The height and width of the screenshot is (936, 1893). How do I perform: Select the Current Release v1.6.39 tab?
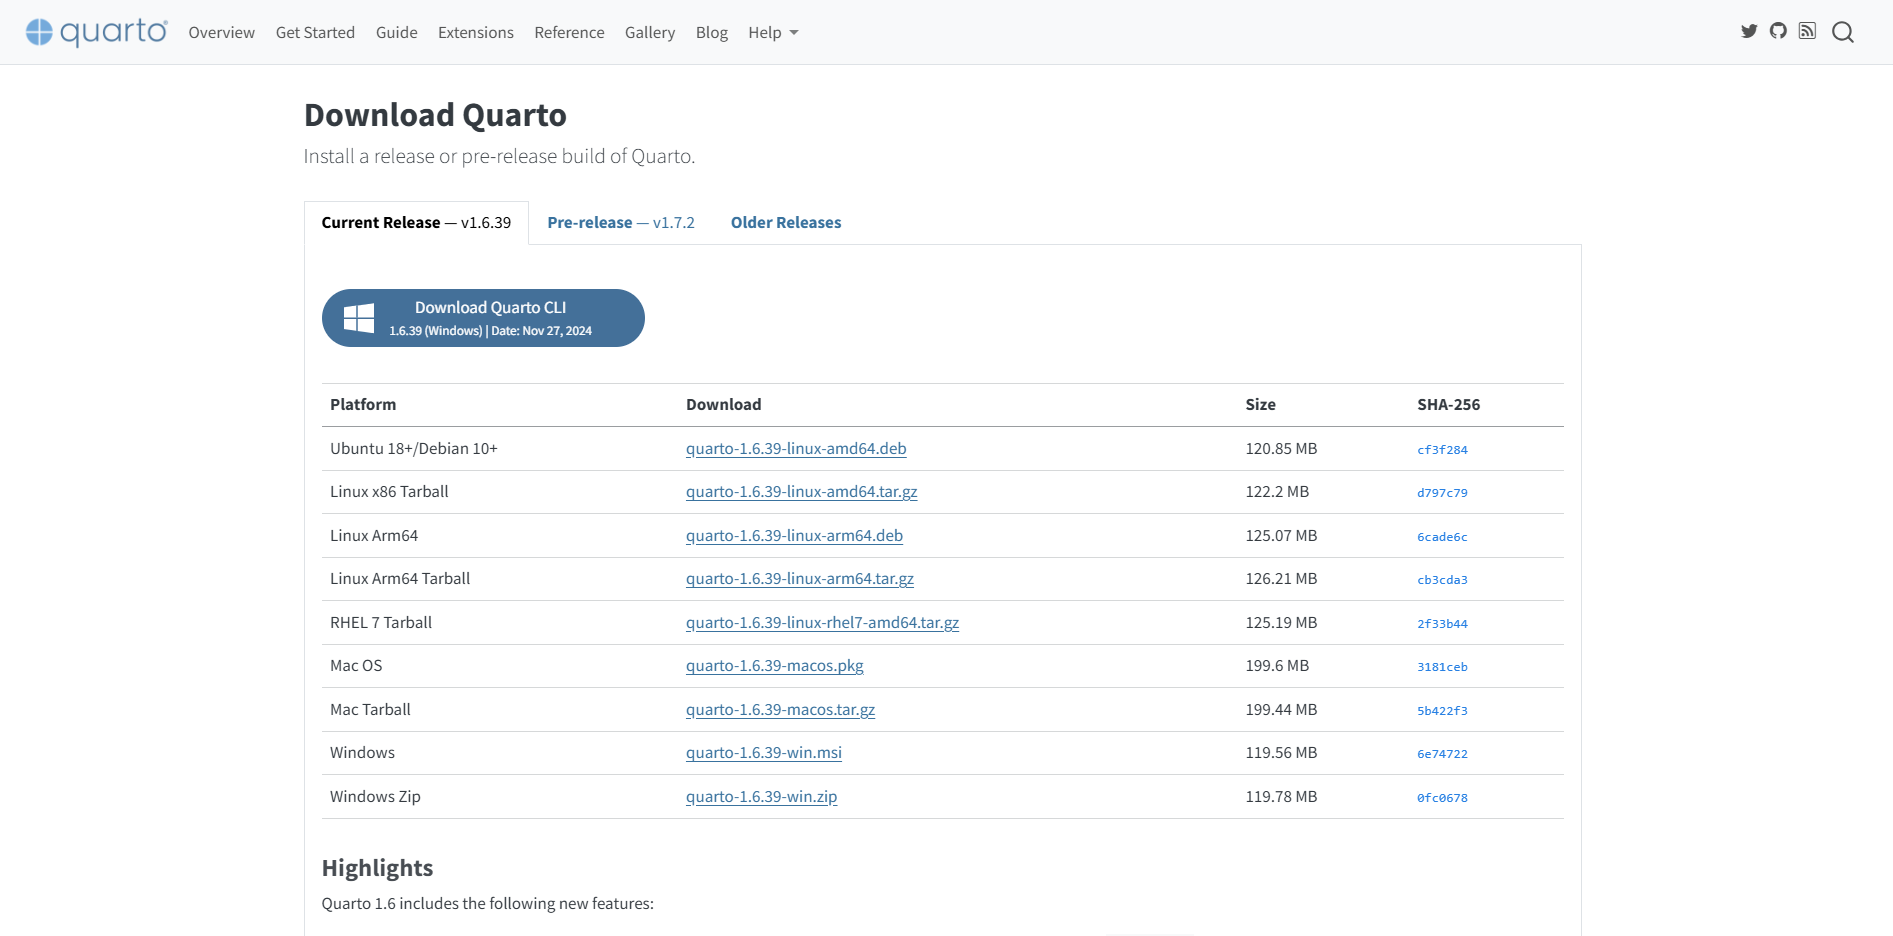click(416, 223)
